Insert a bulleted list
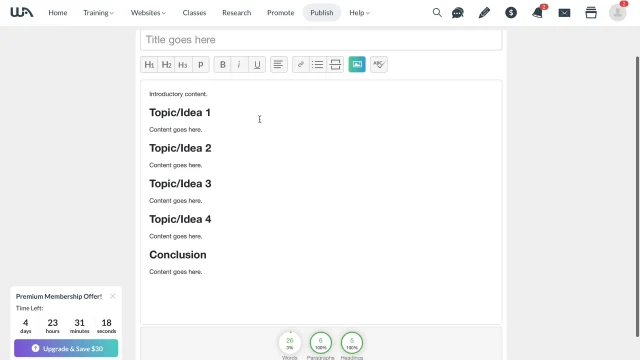The width and height of the screenshot is (640, 360). 318,64
